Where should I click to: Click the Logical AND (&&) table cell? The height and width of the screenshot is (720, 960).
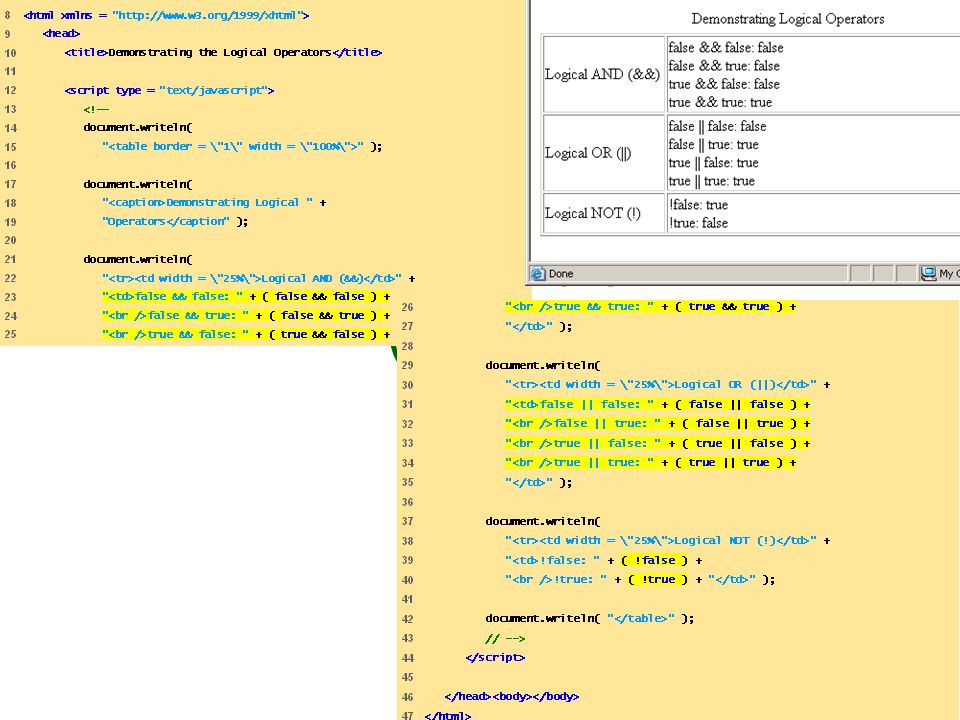coord(603,74)
